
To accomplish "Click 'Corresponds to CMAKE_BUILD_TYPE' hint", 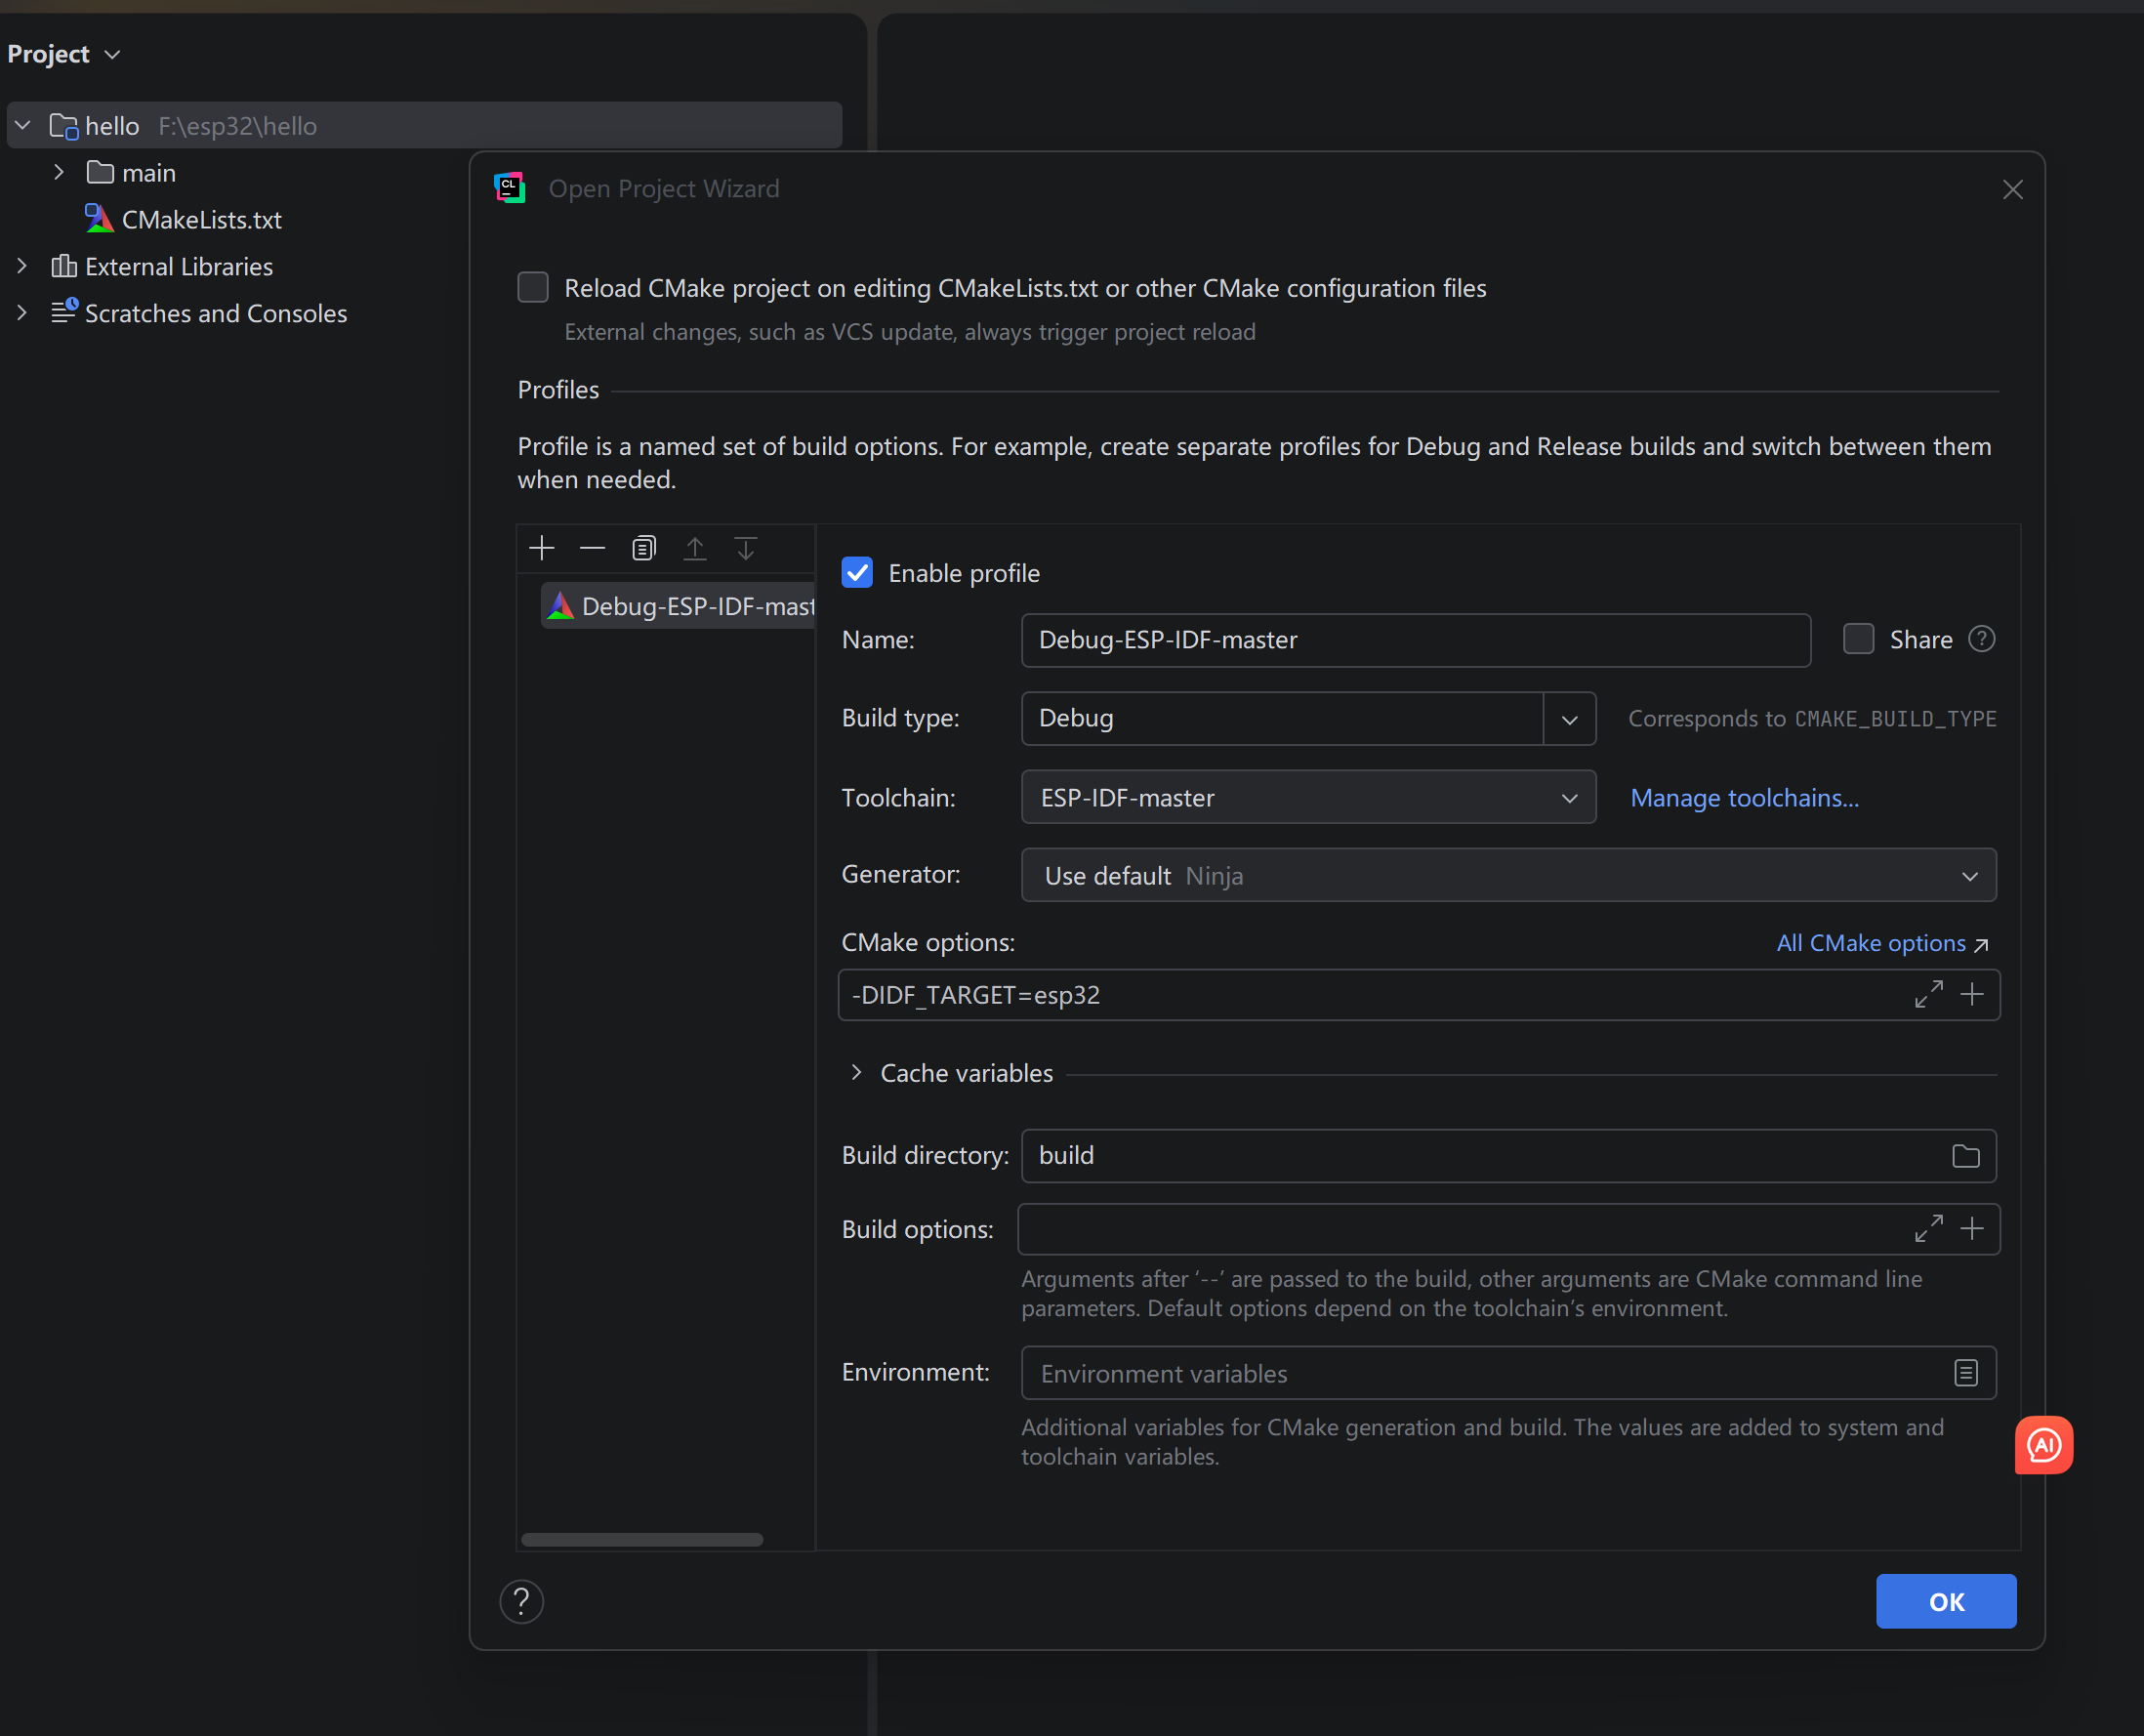I will coord(1812,719).
